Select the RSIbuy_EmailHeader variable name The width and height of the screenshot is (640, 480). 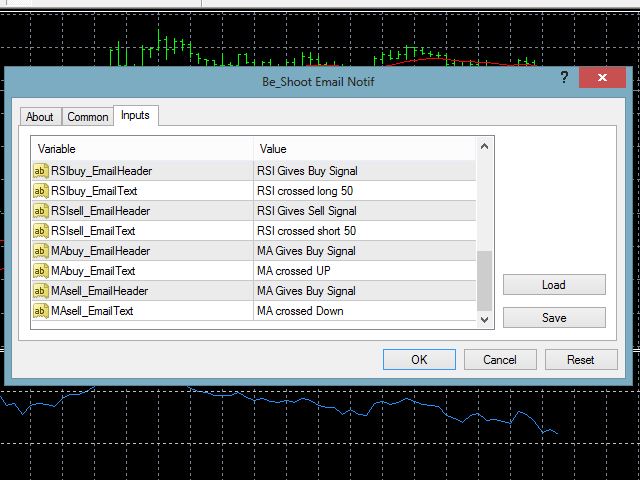pos(102,171)
